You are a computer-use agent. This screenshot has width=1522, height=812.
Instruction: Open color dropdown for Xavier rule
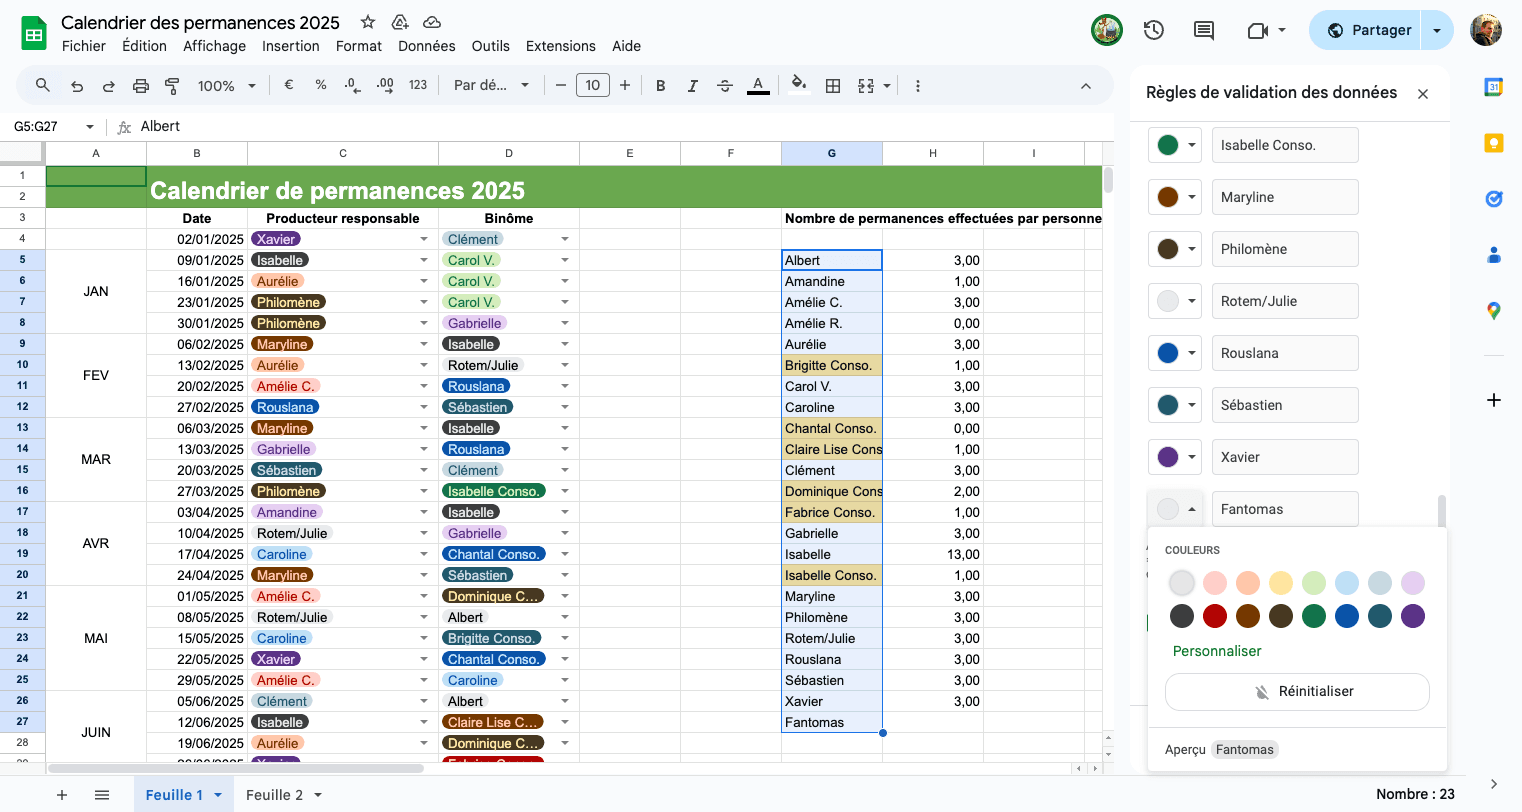click(x=1175, y=457)
